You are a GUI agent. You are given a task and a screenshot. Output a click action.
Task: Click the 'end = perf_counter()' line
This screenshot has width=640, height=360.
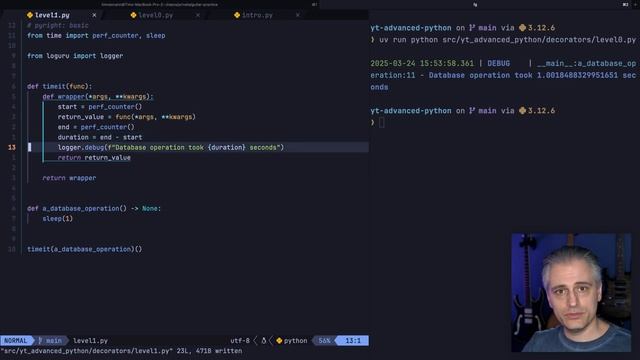click(x=96, y=127)
